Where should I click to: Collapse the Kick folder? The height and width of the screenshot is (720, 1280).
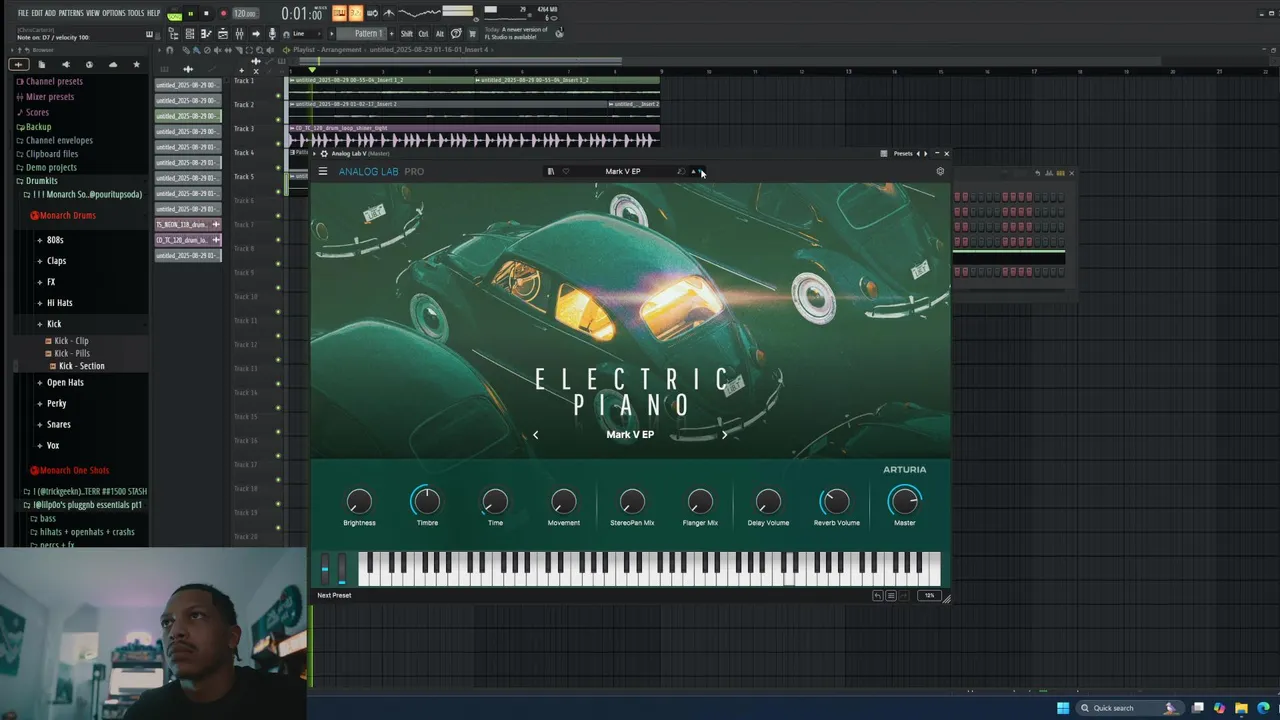pos(54,324)
